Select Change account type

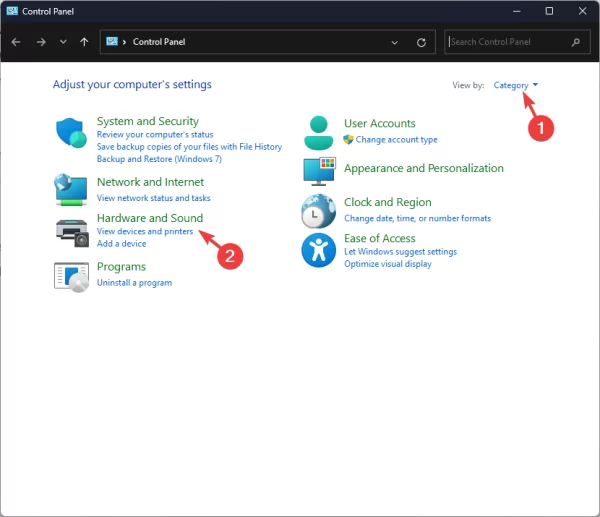(x=396, y=140)
